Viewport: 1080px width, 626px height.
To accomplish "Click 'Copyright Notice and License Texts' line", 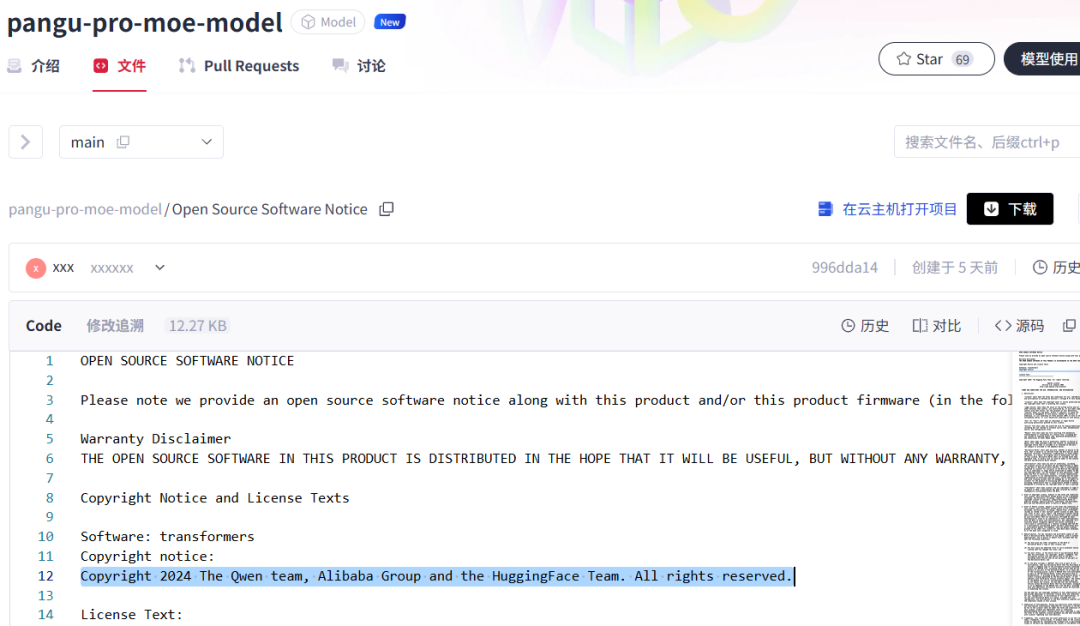I will tap(215, 498).
